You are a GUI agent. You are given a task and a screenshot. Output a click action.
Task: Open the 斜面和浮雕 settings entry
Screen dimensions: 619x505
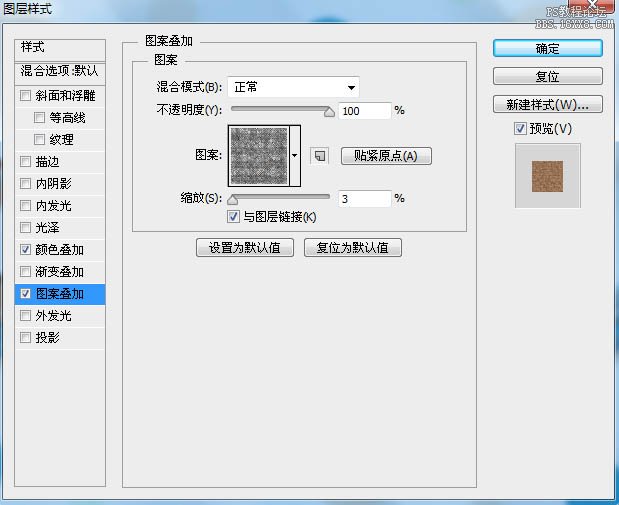point(66,96)
